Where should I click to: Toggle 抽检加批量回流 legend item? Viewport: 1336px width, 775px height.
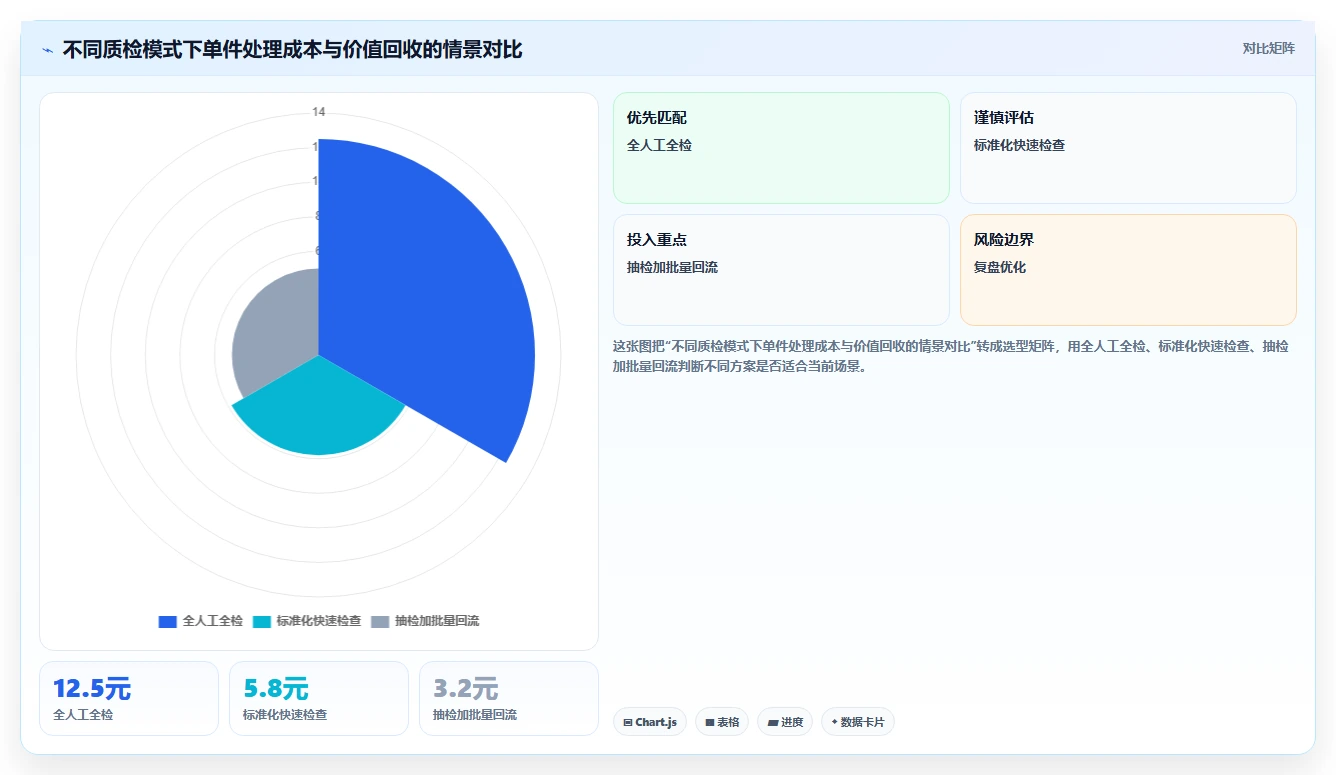(x=425, y=621)
